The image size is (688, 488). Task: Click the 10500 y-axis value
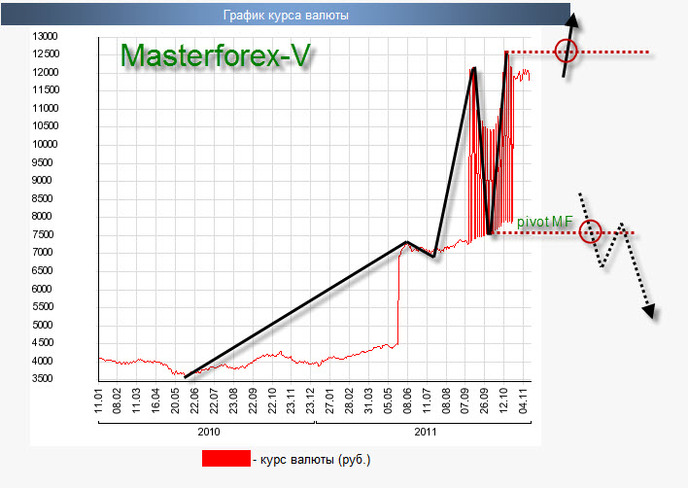[45, 126]
